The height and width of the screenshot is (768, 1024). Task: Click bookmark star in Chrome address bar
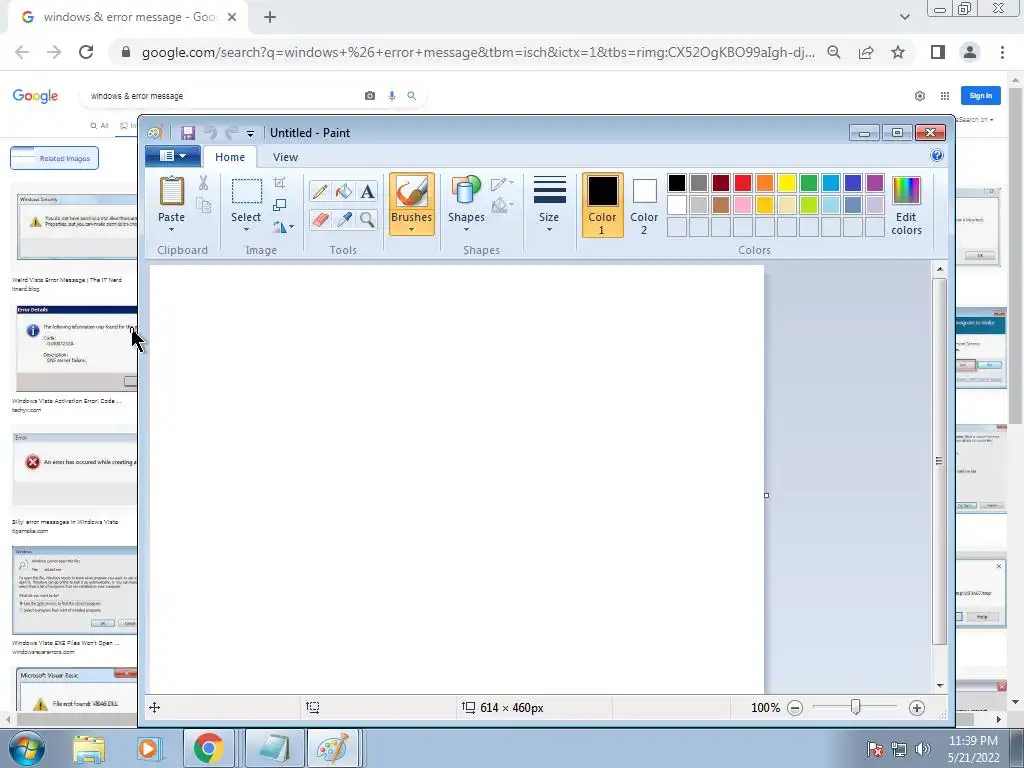[x=898, y=52]
